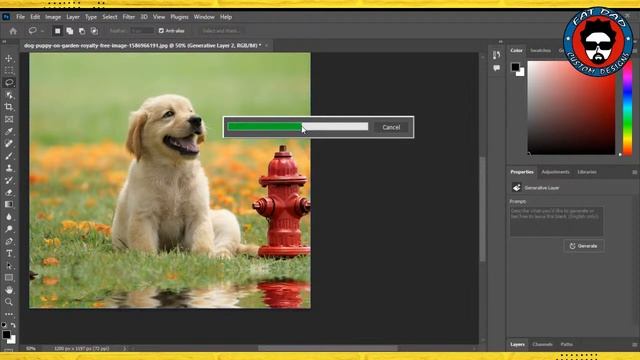640x360 pixels.
Task: Cancel the generation progress dialog
Action: click(391, 127)
